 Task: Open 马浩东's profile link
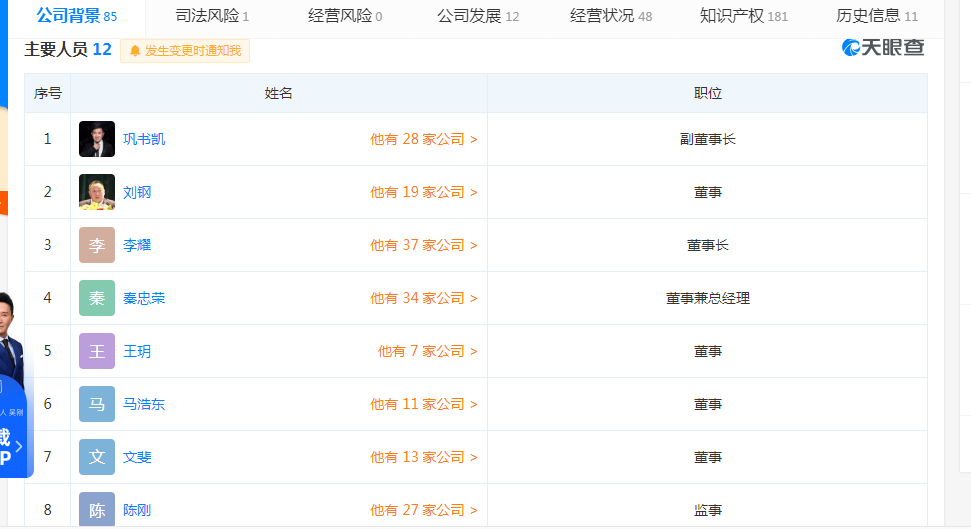[144, 404]
